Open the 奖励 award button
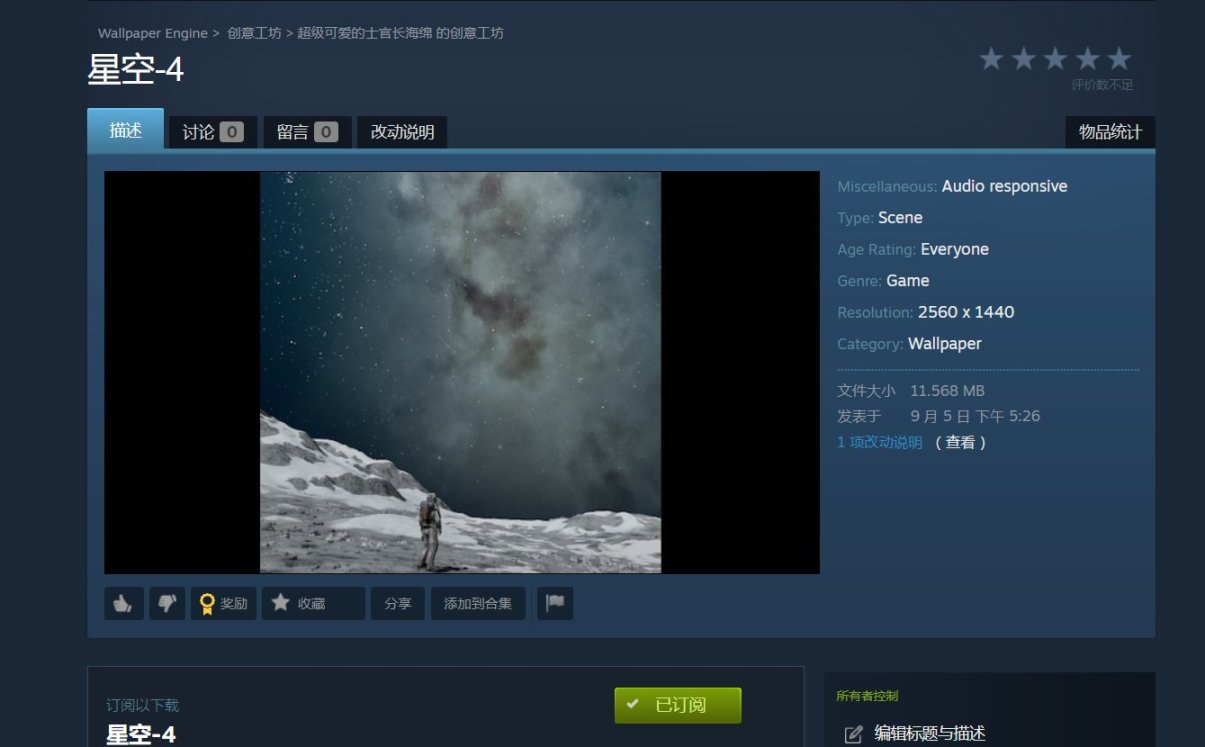The width and height of the screenshot is (1205, 747). (223, 603)
